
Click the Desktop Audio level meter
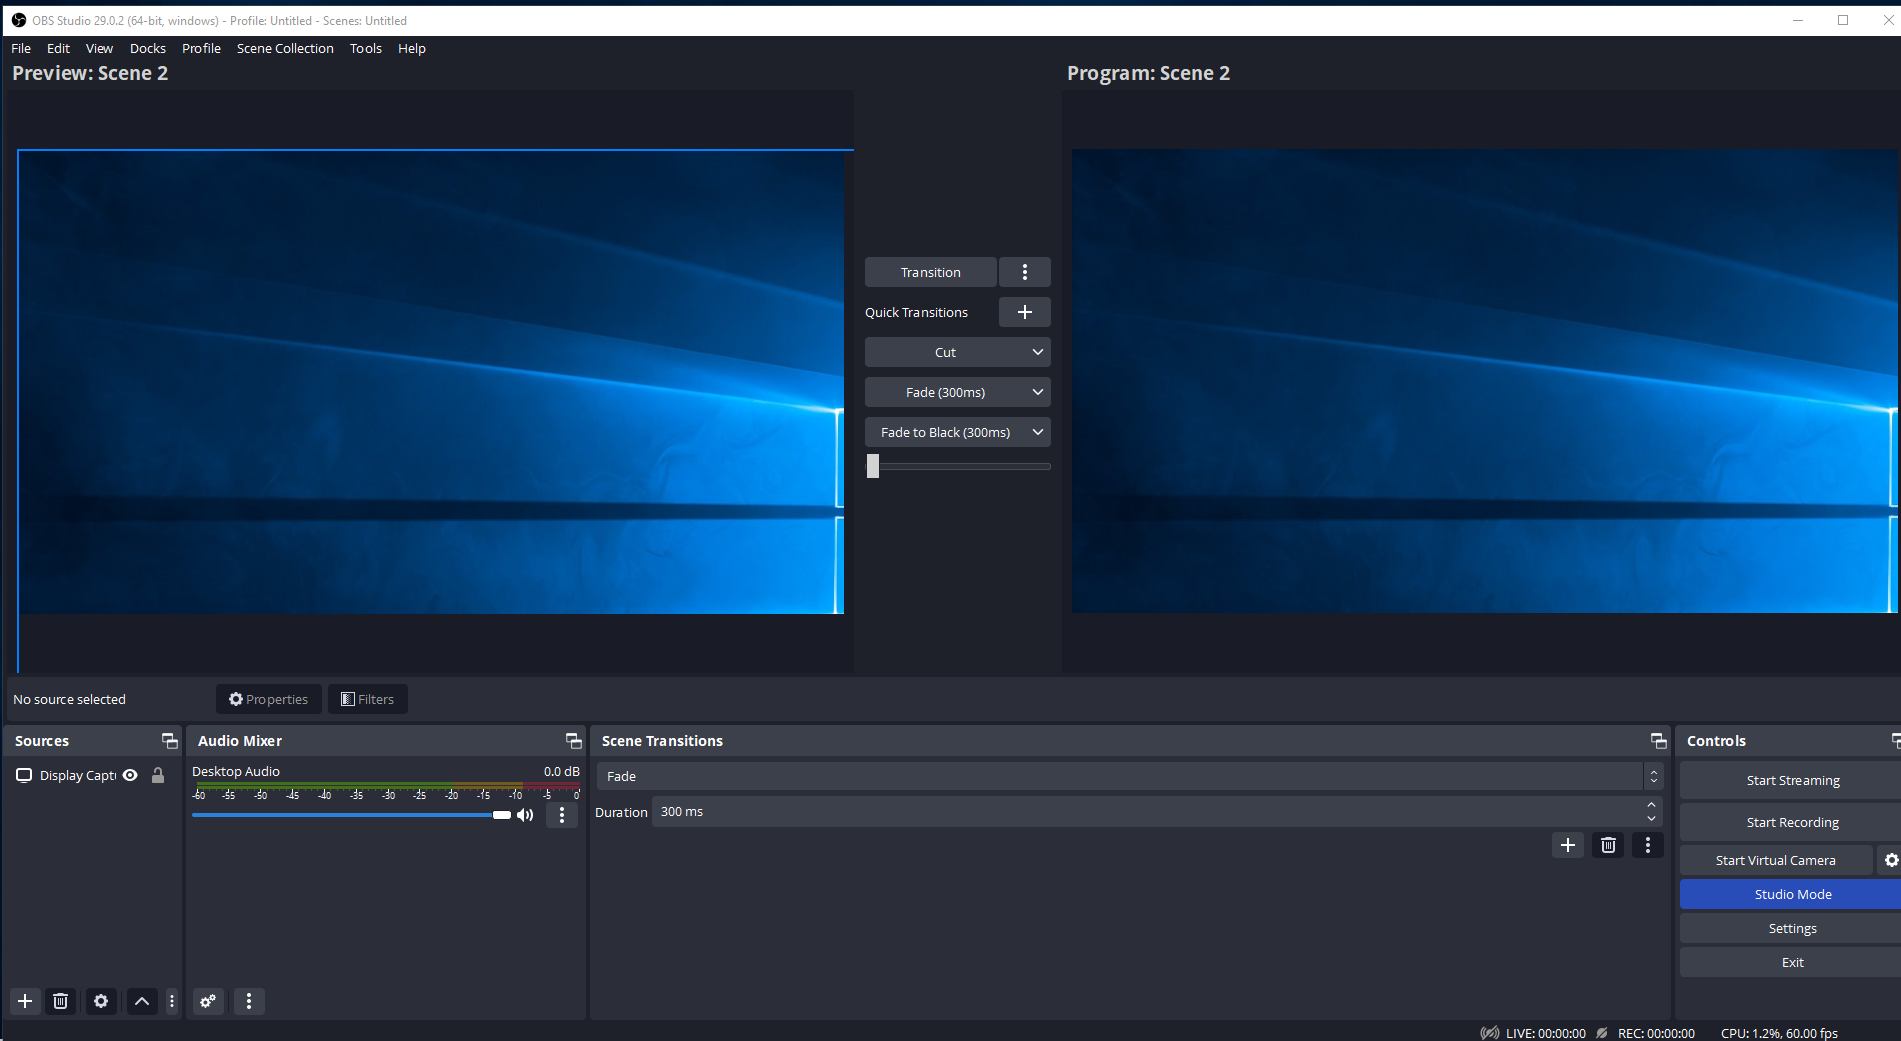386,786
